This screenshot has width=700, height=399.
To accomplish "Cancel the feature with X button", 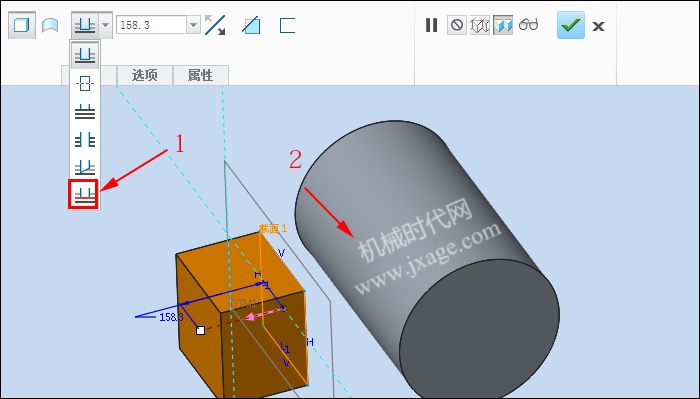I will click(x=598, y=26).
